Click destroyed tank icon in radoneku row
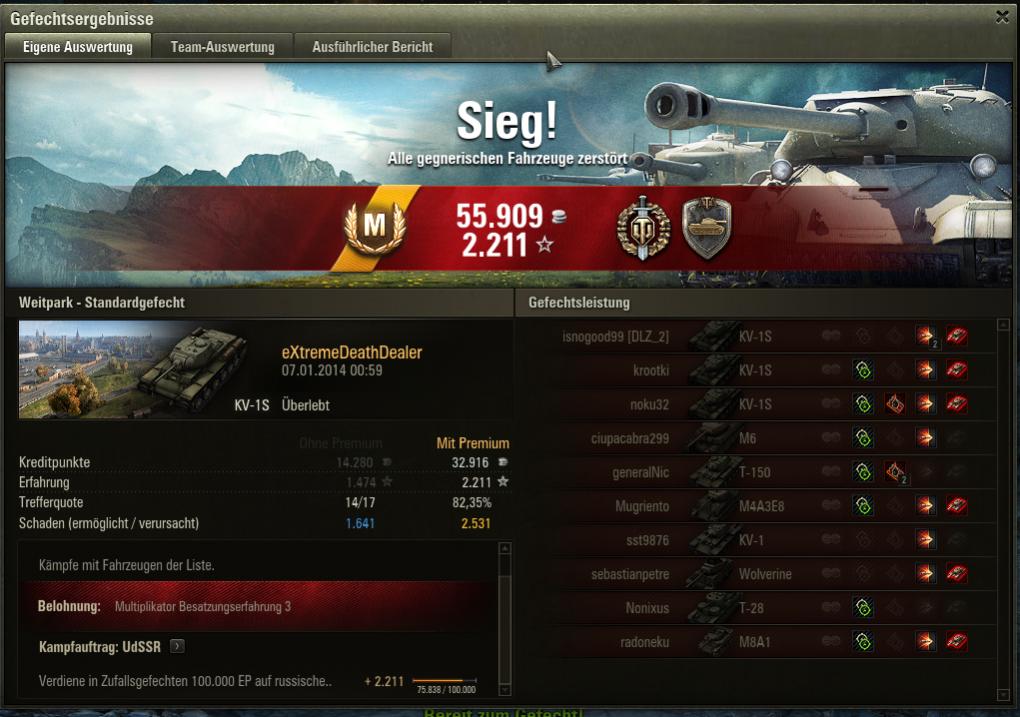Image resolution: width=1020 pixels, height=717 pixels. point(956,641)
